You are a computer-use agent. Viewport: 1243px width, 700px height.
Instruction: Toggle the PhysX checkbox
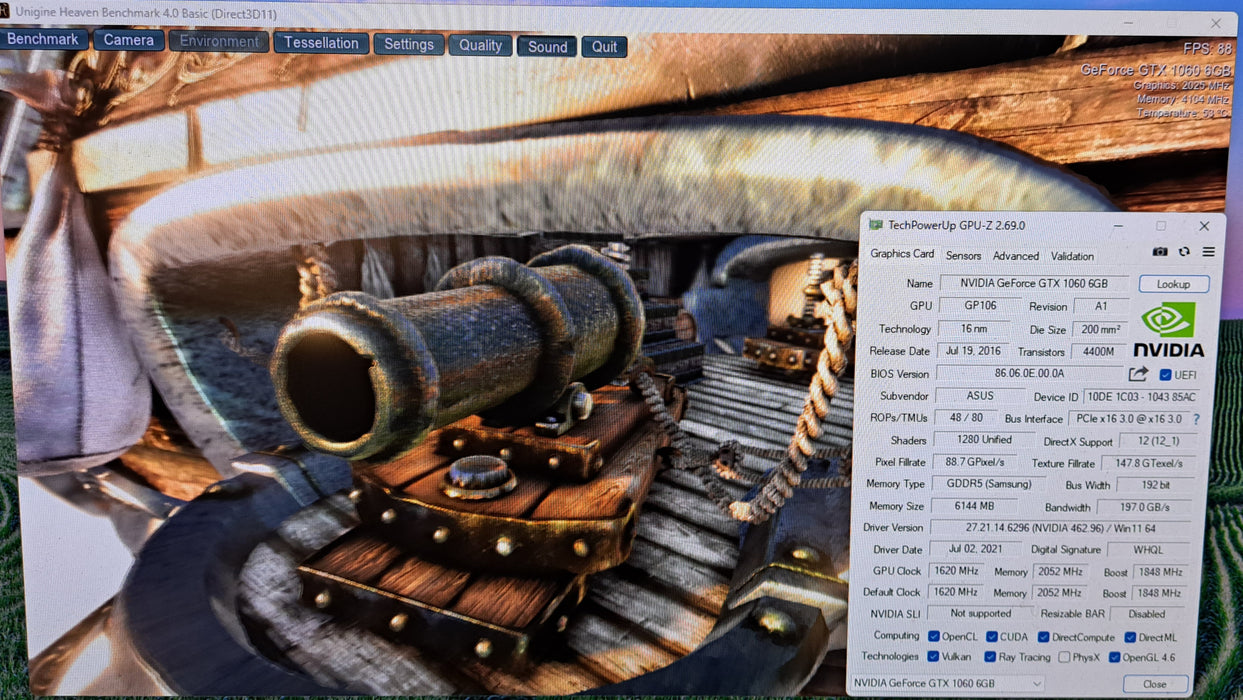(1064, 658)
